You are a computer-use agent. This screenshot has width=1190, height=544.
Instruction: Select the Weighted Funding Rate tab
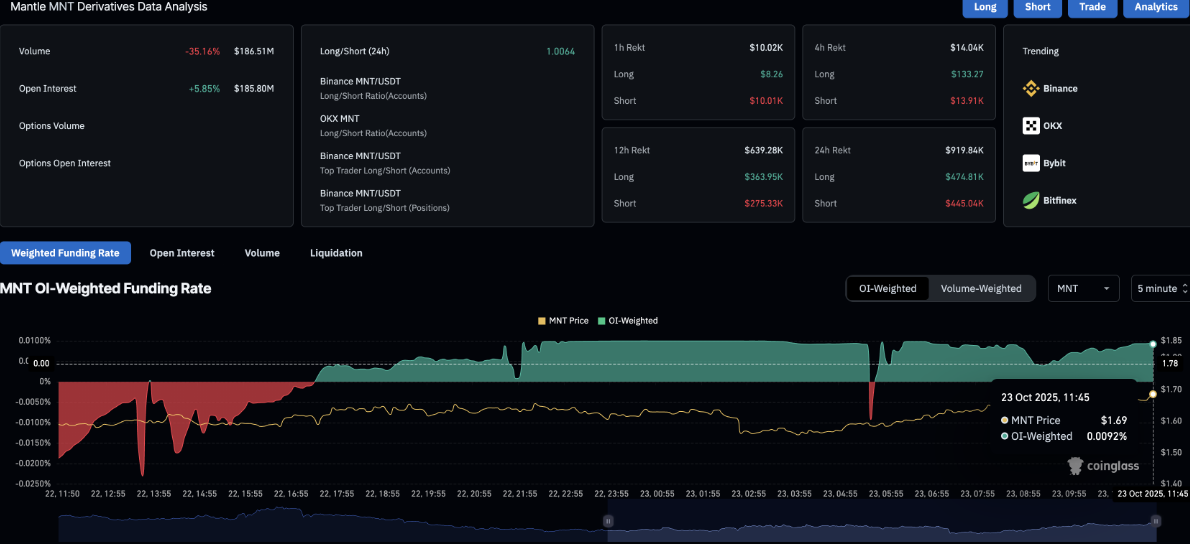[65, 253]
